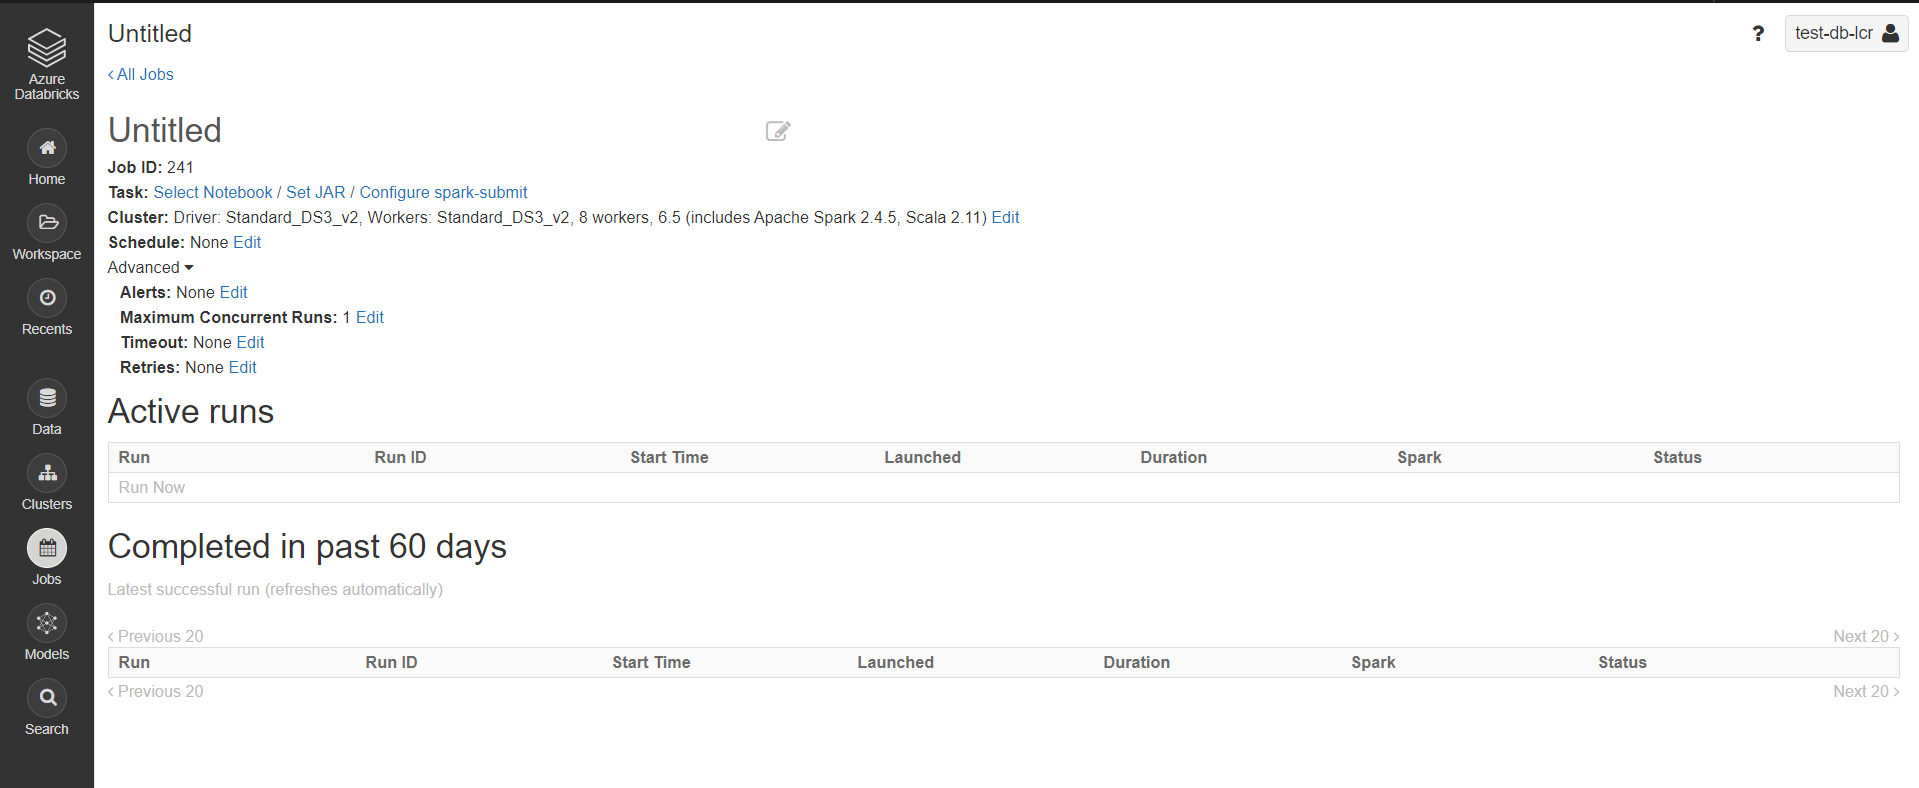The width and height of the screenshot is (1919, 788).
Task: Click Spark header in completed runs table
Action: (x=1373, y=662)
